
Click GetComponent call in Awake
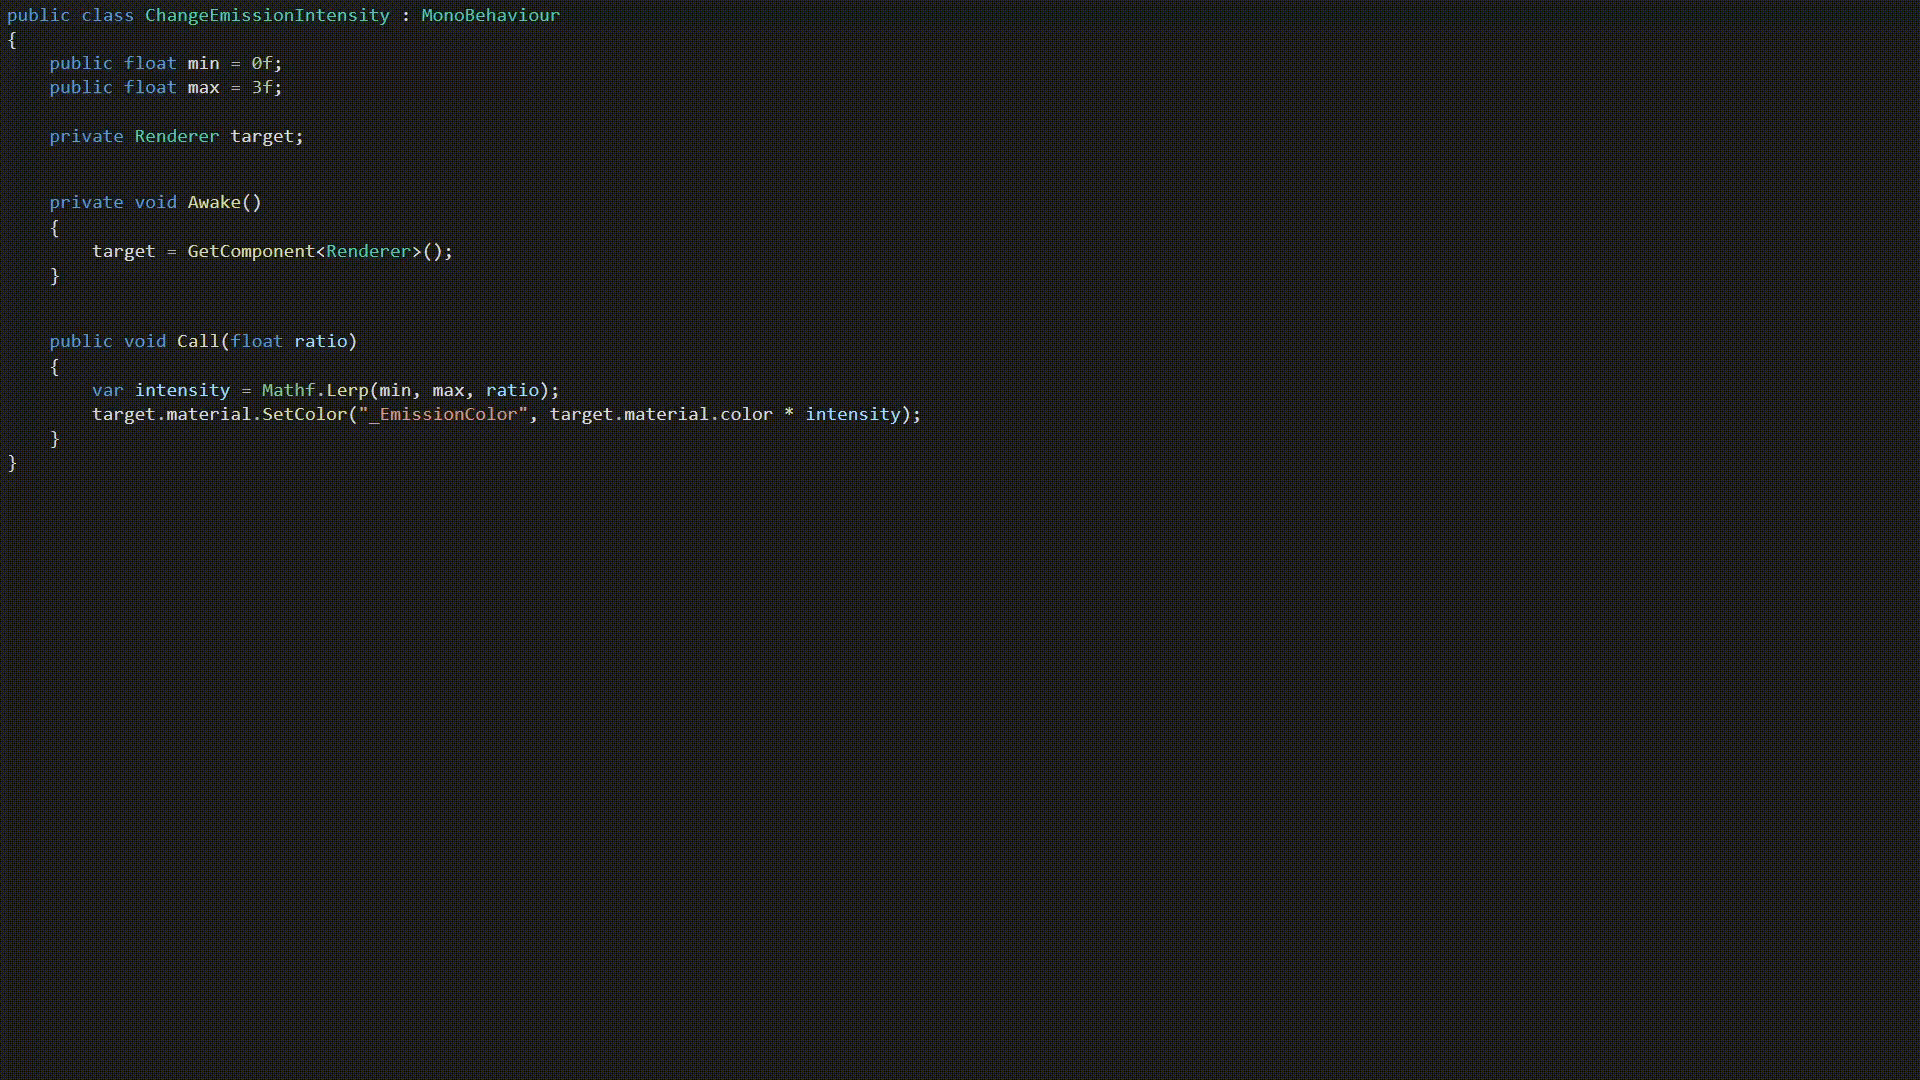251,251
